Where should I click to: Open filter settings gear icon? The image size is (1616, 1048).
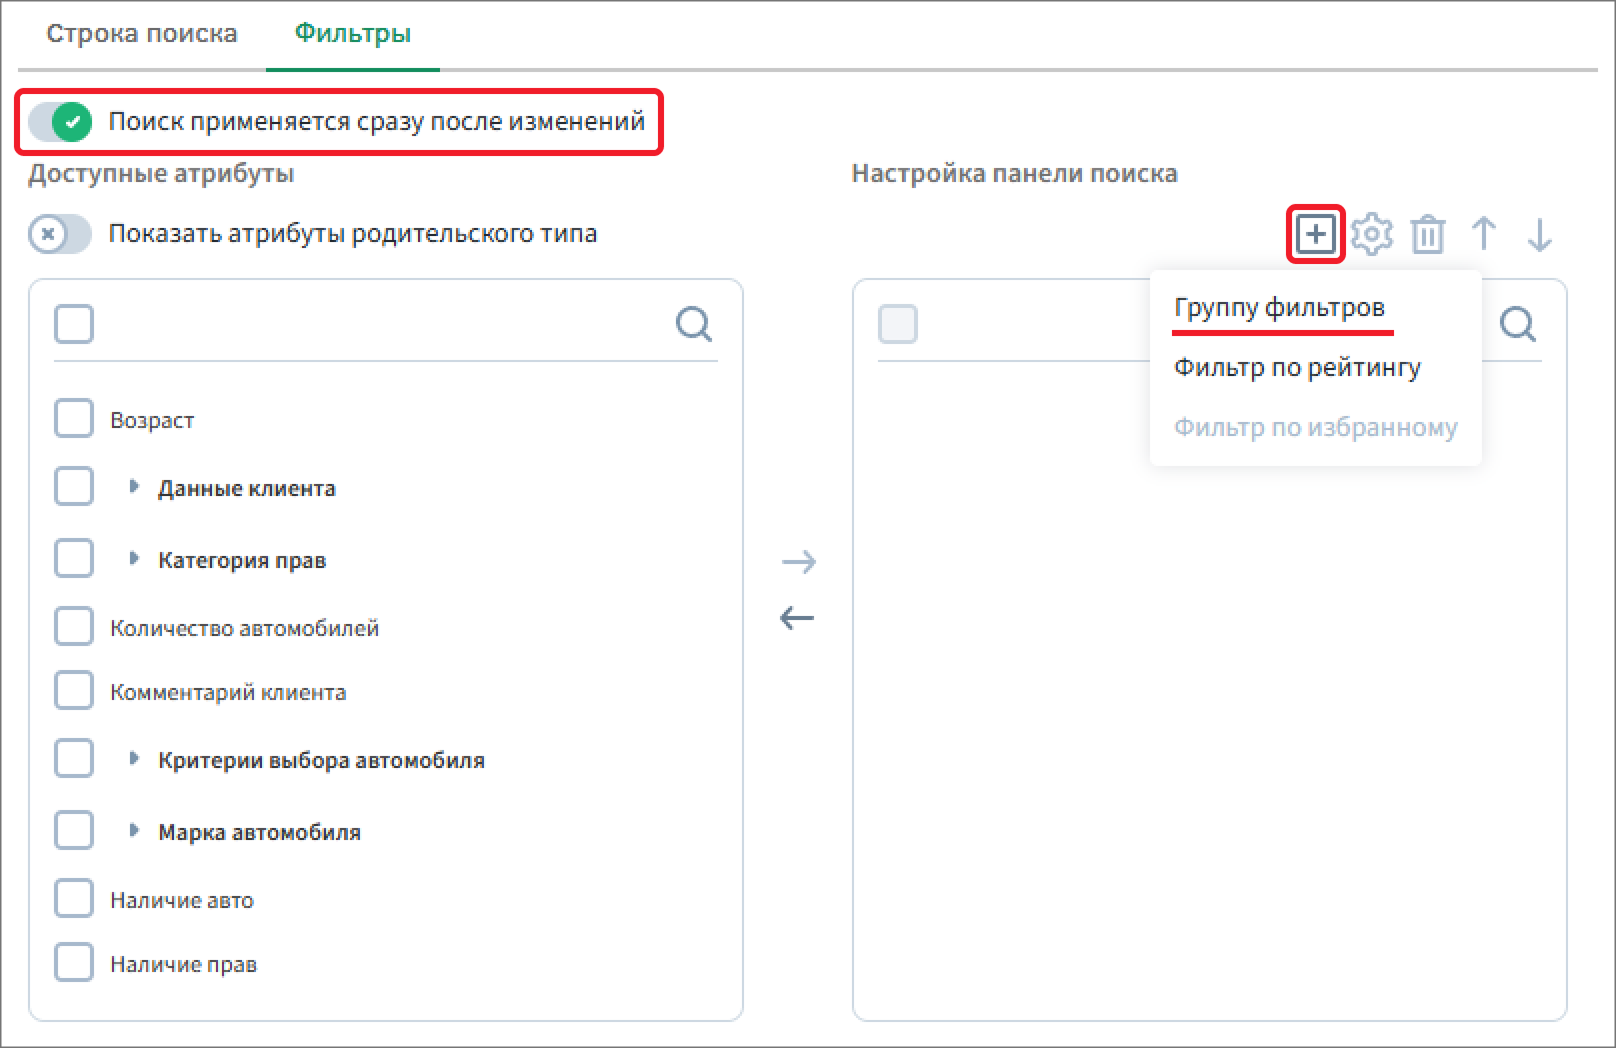tap(1371, 234)
